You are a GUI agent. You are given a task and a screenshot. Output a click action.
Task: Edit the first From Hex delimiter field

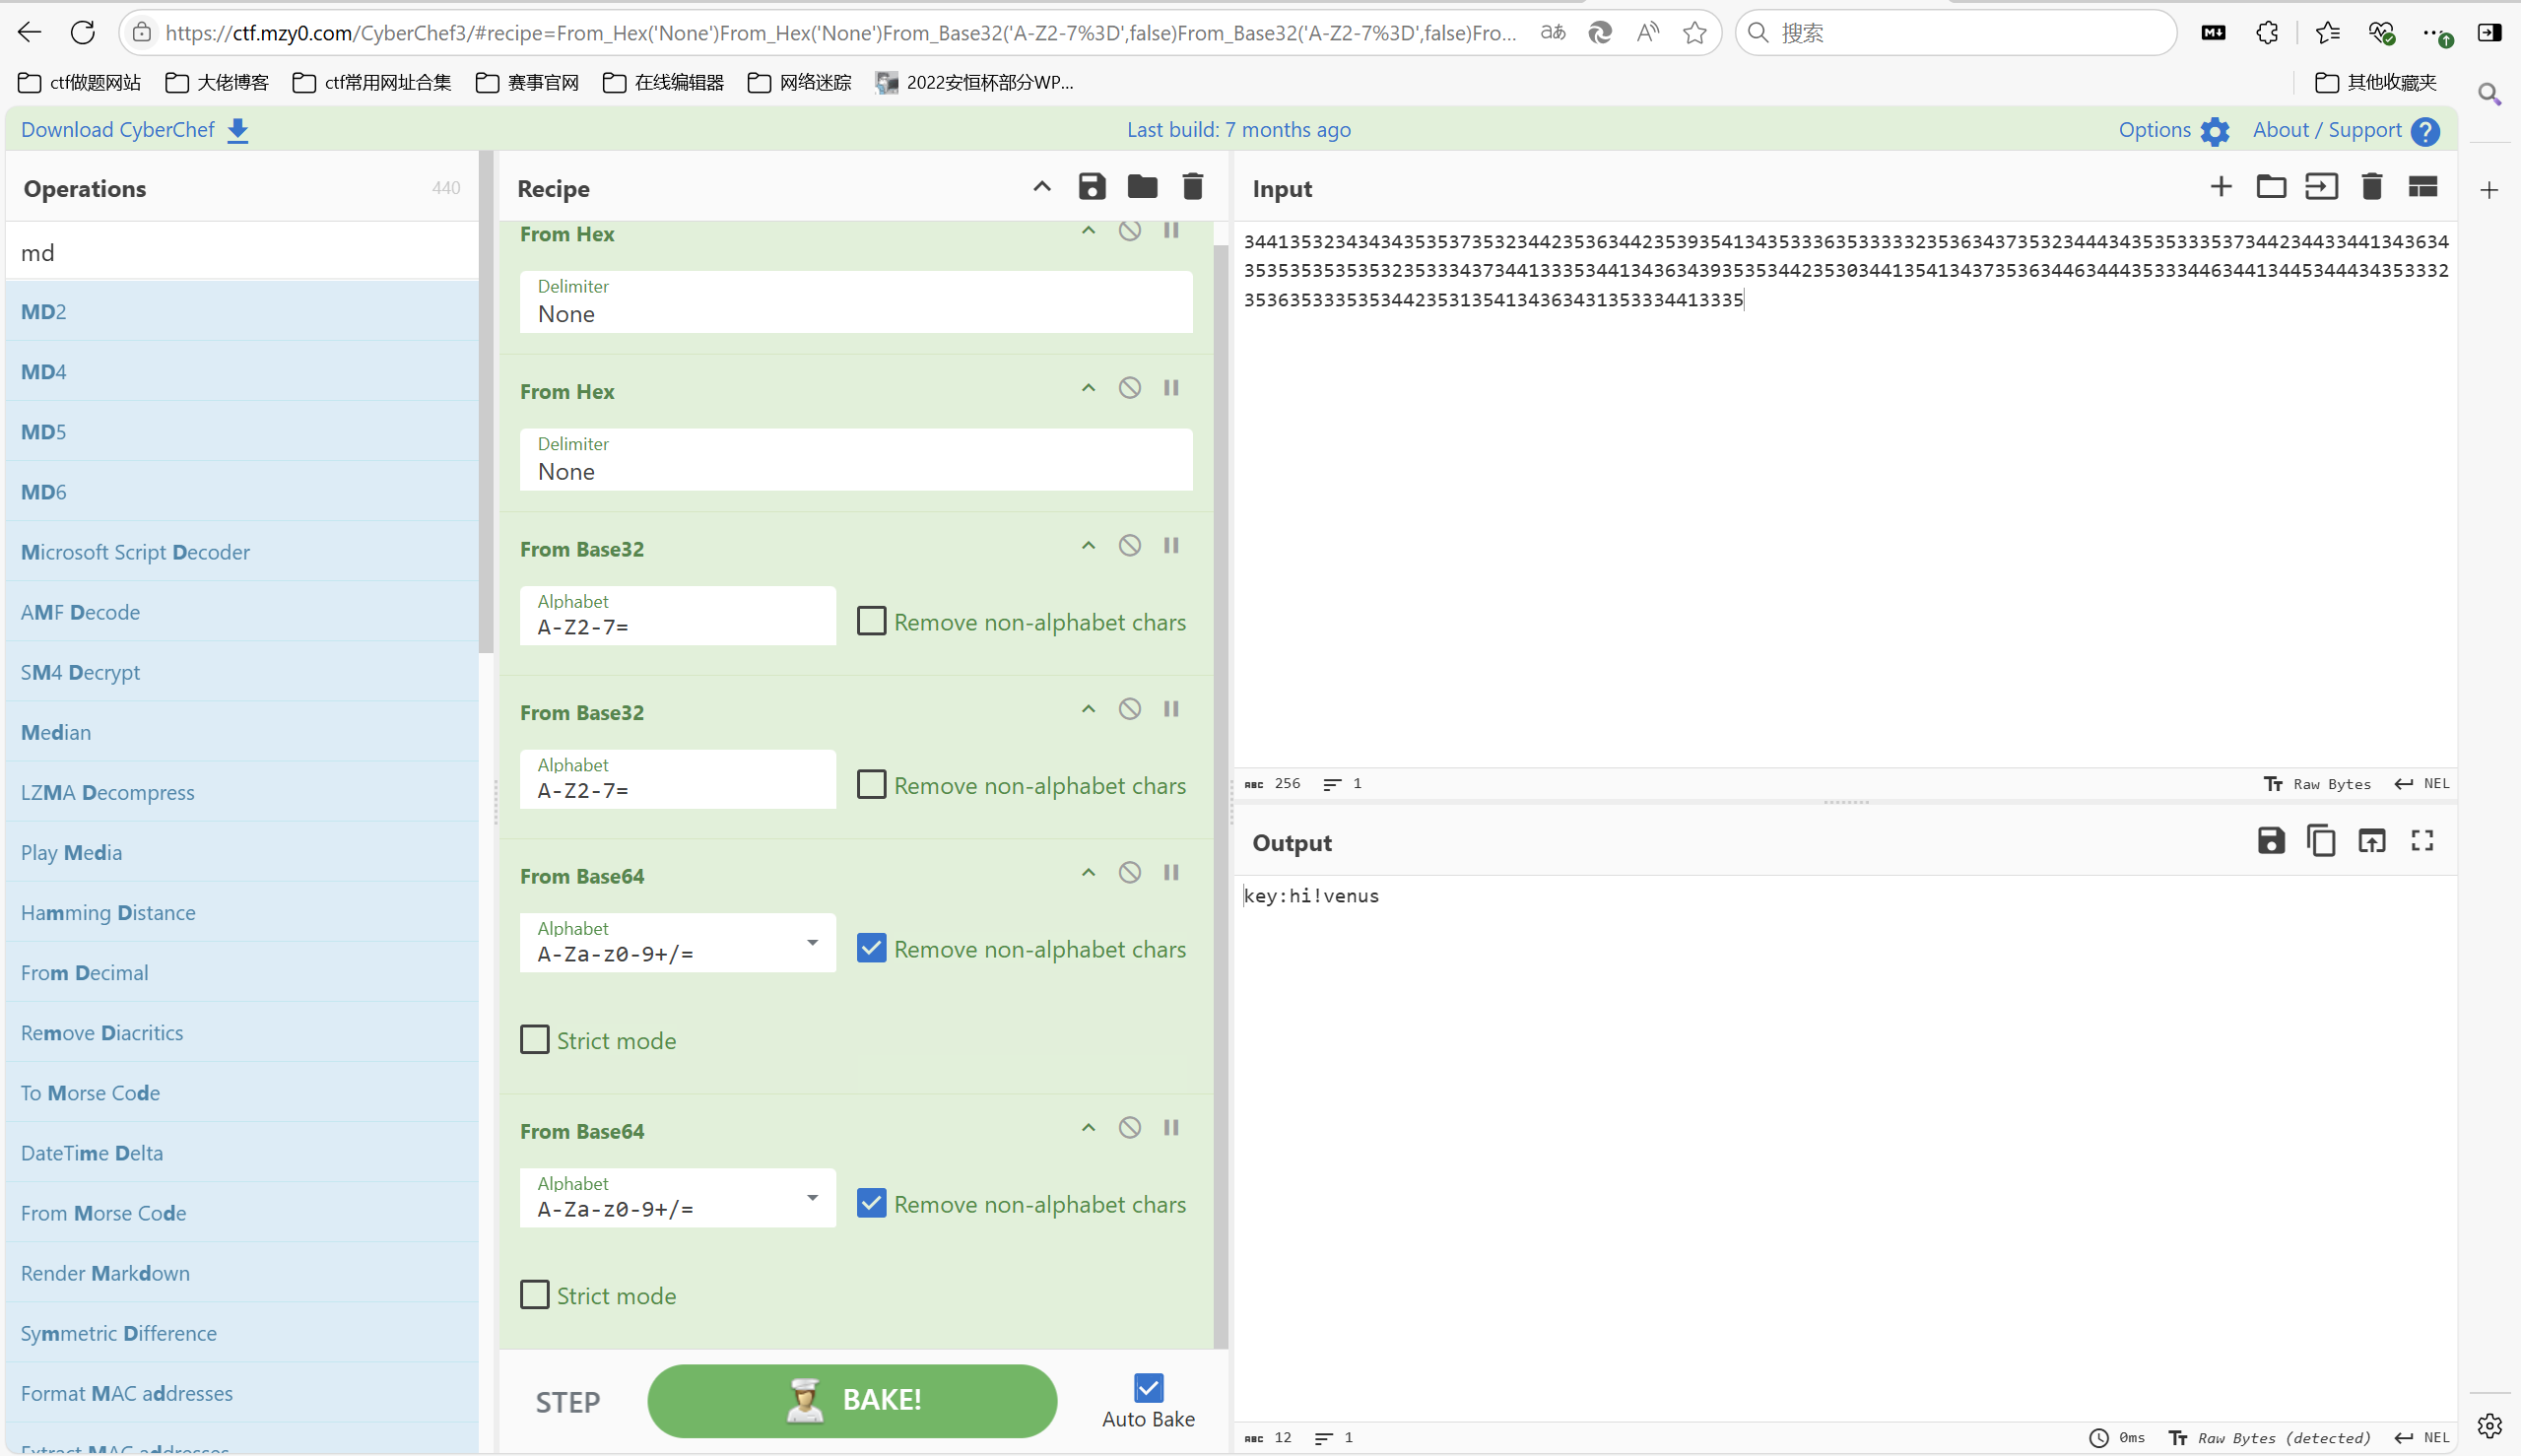pos(856,302)
